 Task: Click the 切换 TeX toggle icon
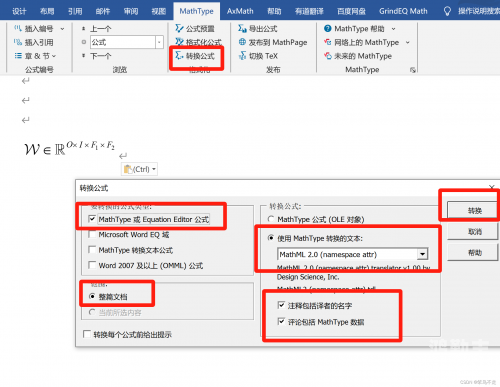point(242,56)
